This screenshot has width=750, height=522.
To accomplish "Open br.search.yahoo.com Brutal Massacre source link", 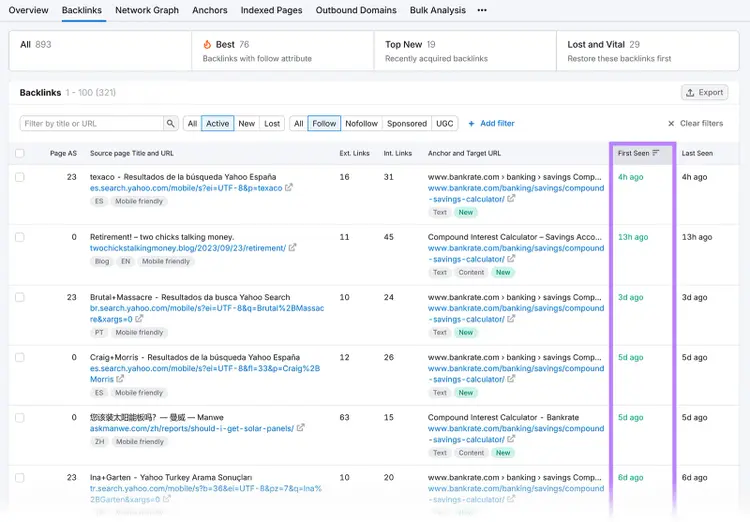I will (207, 313).
